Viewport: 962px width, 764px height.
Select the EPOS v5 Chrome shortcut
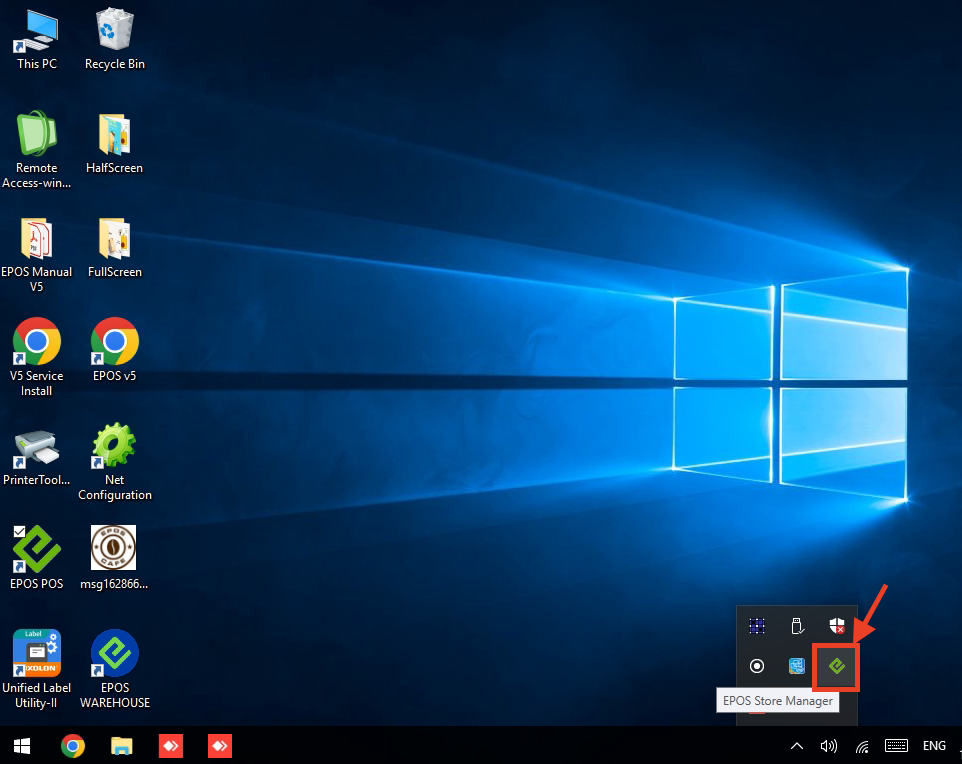click(115, 350)
